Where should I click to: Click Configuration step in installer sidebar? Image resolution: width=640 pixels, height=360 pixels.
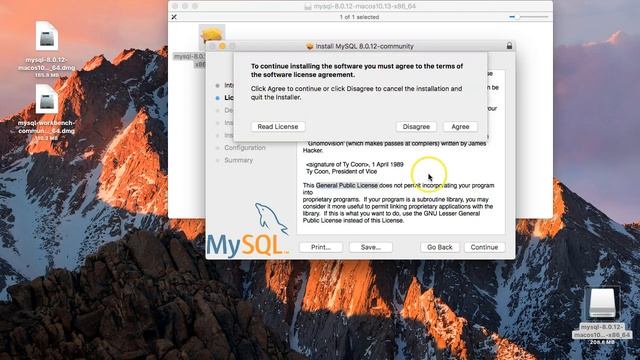tap(245, 148)
